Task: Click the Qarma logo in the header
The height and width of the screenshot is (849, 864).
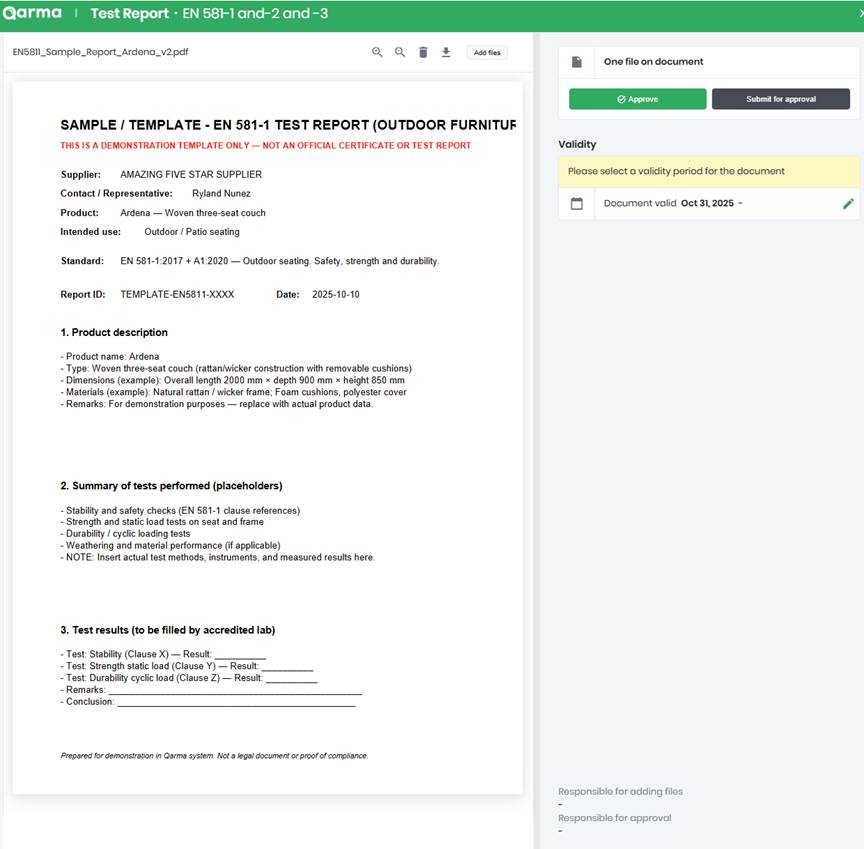Action: [33, 13]
